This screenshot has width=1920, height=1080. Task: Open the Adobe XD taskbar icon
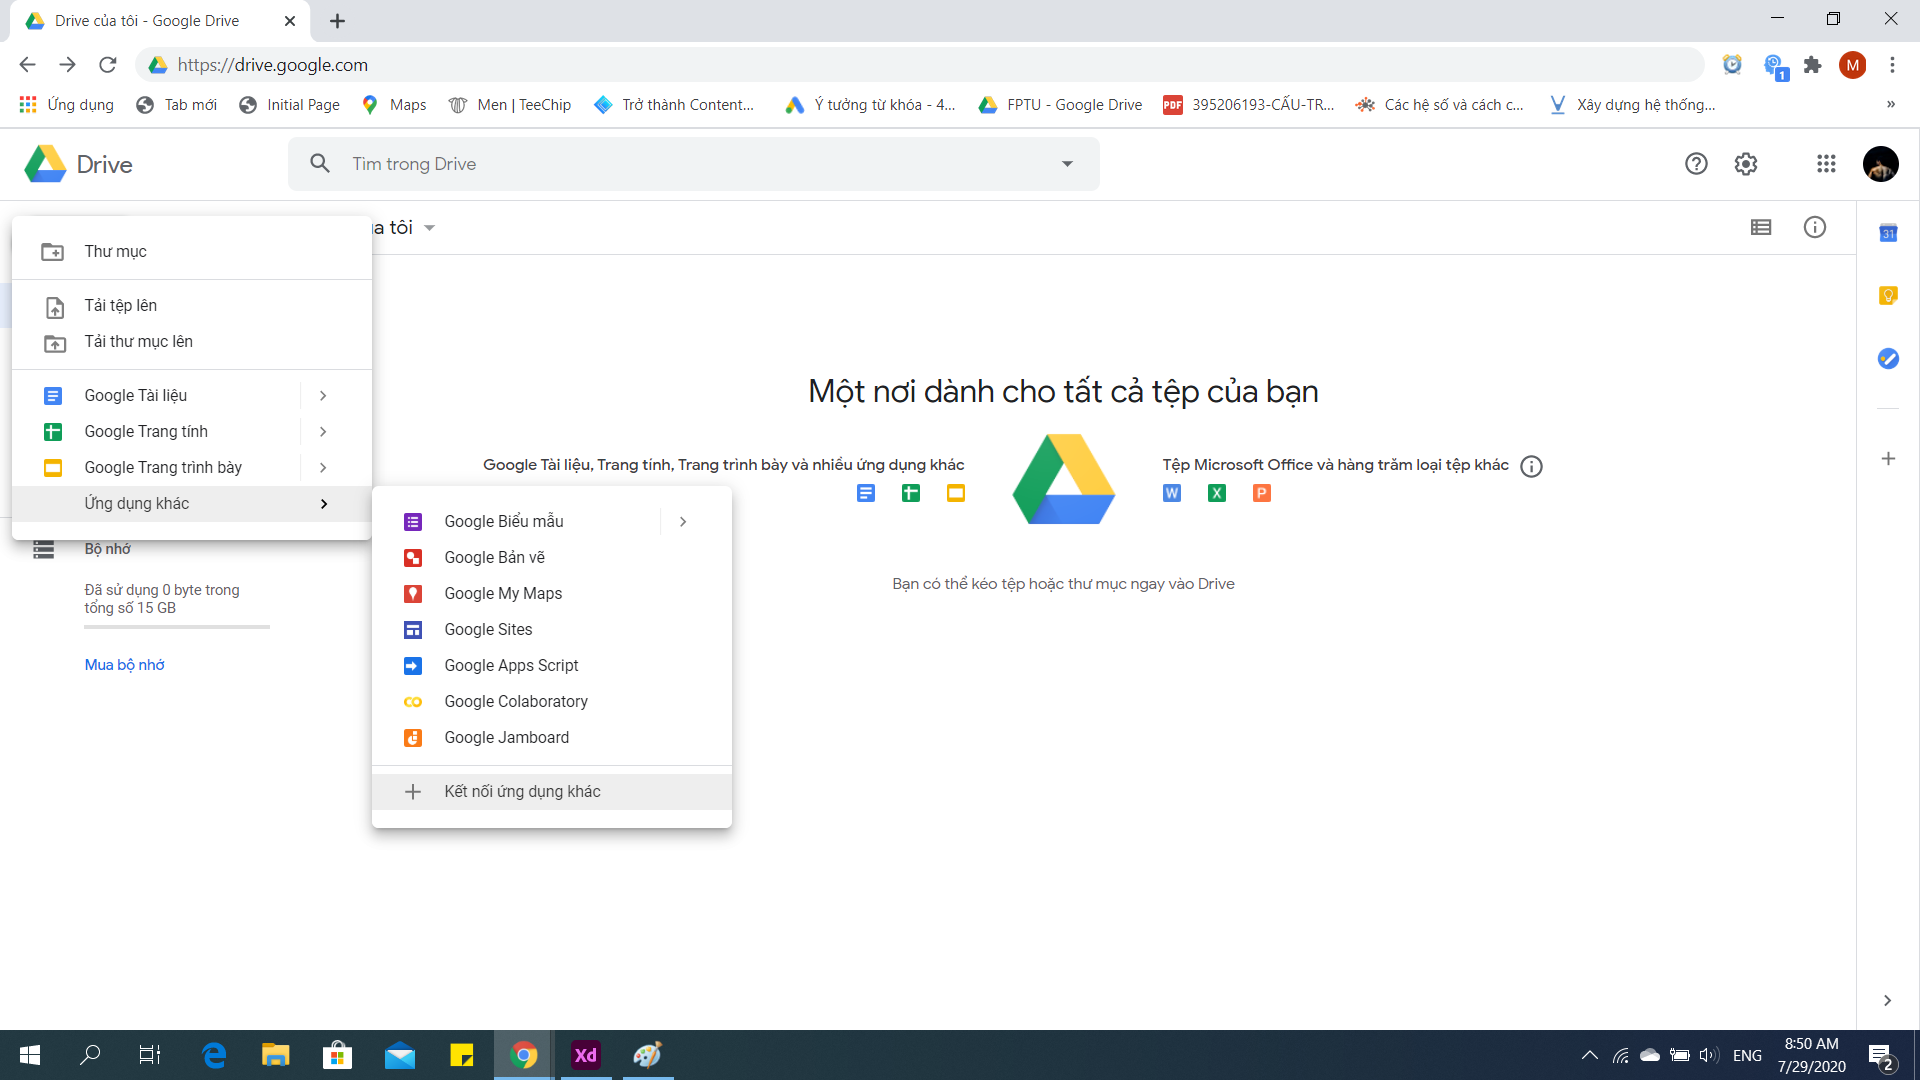(x=586, y=1055)
